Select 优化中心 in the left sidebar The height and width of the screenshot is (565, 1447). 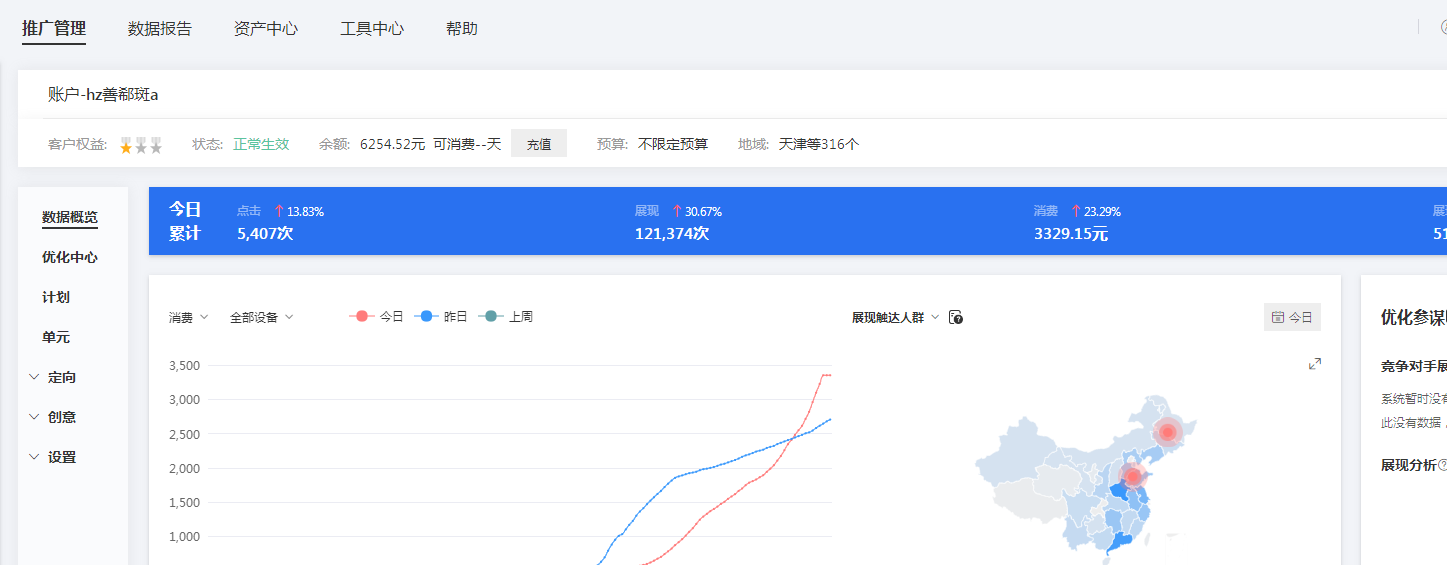pyautogui.click(x=70, y=257)
